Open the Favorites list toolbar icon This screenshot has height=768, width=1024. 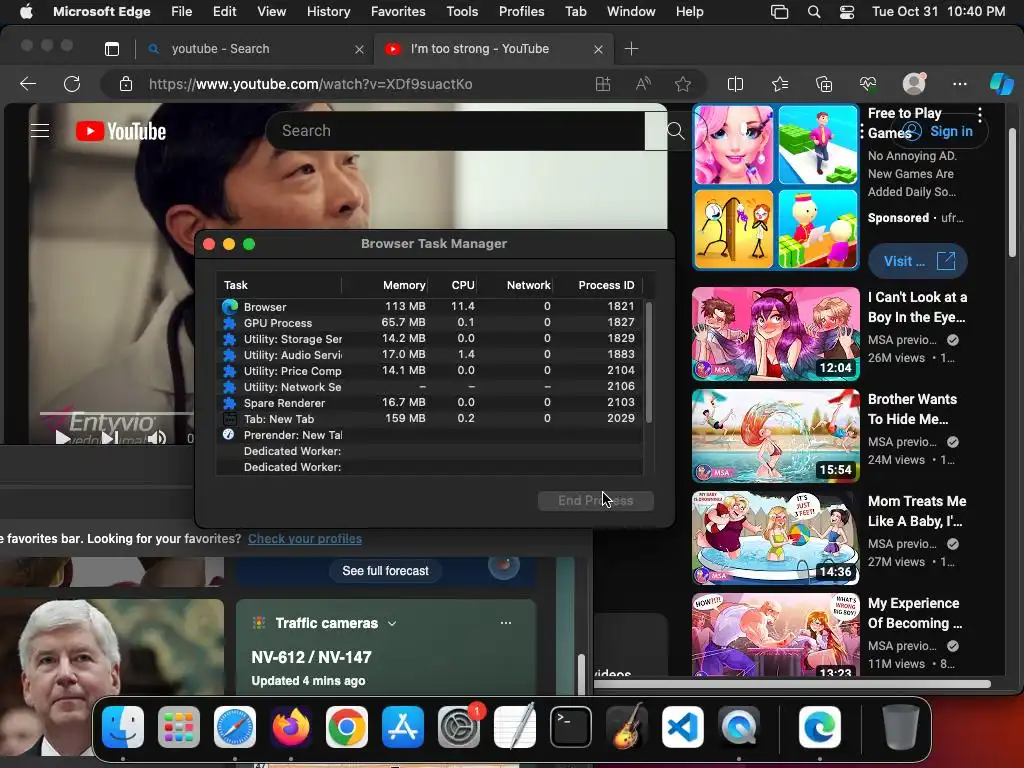coord(780,84)
